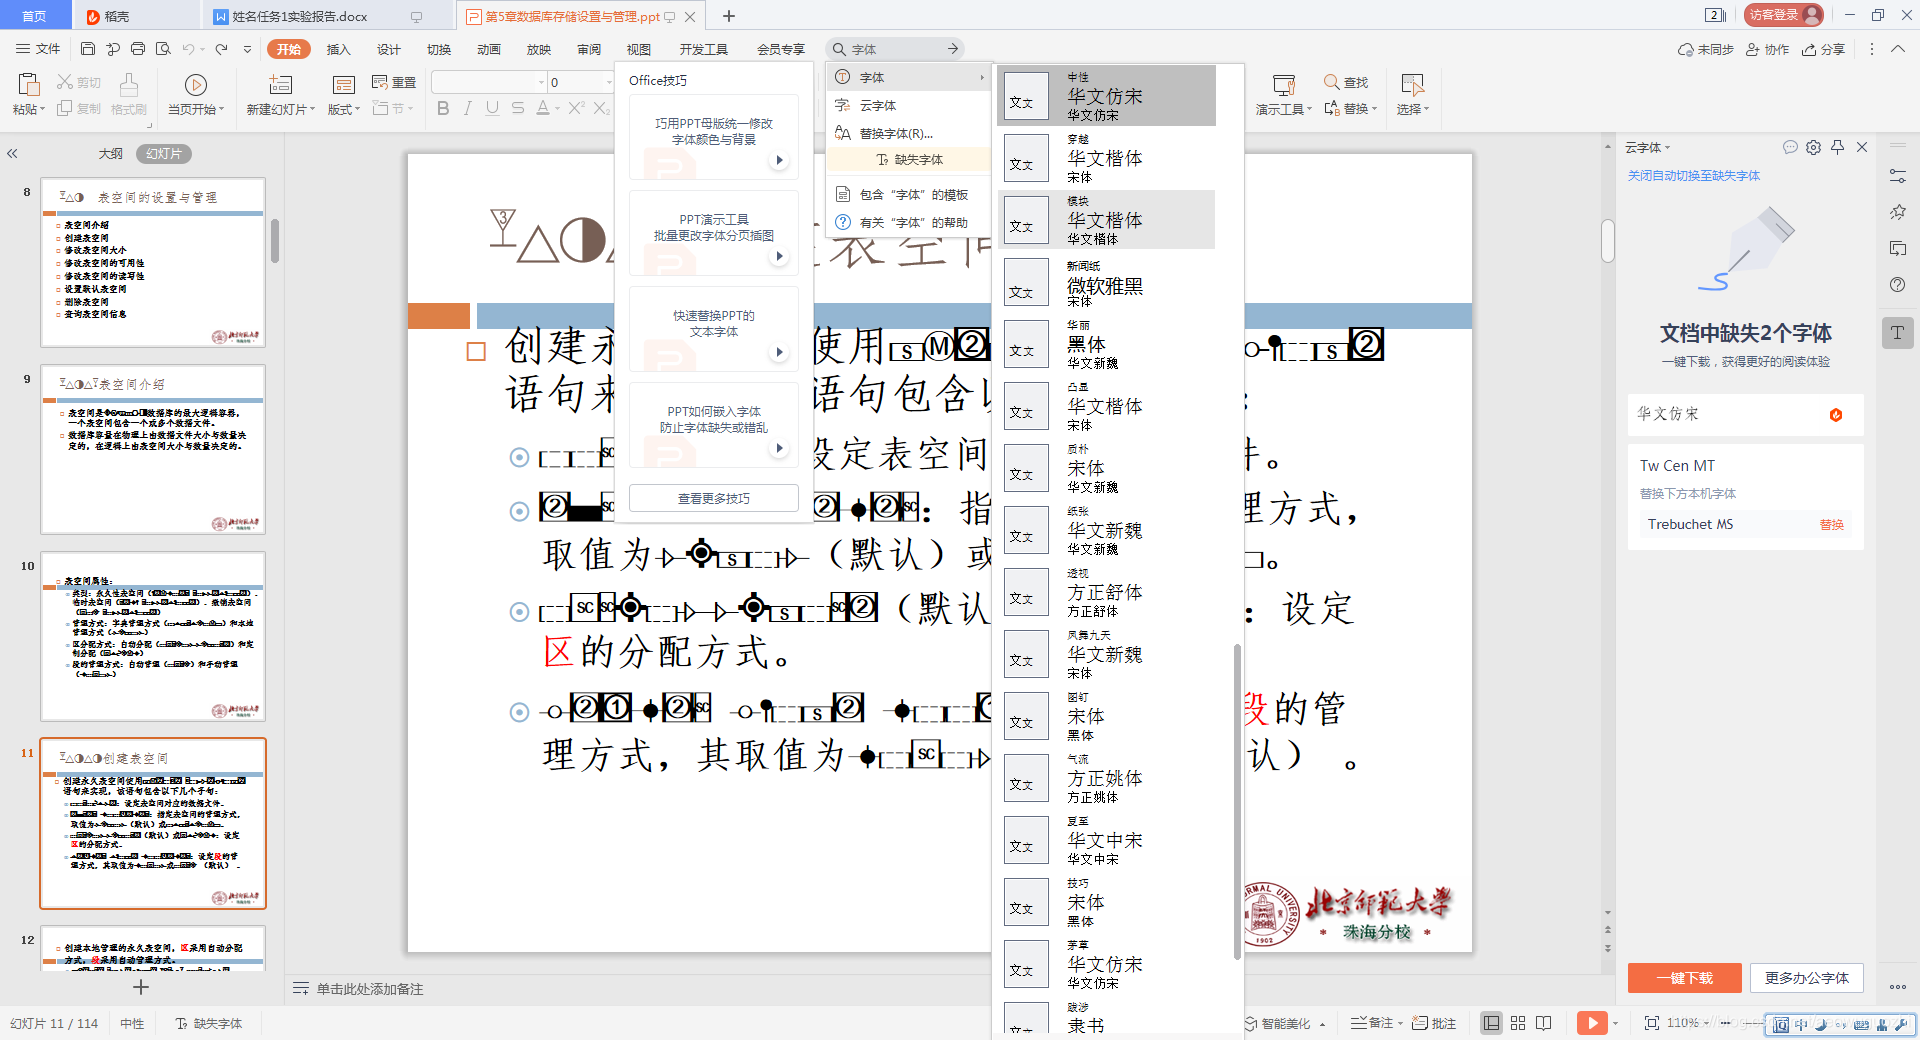Click the Fit to Window icon in status bar
The image size is (1920, 1040).
coord(1651,1023)
